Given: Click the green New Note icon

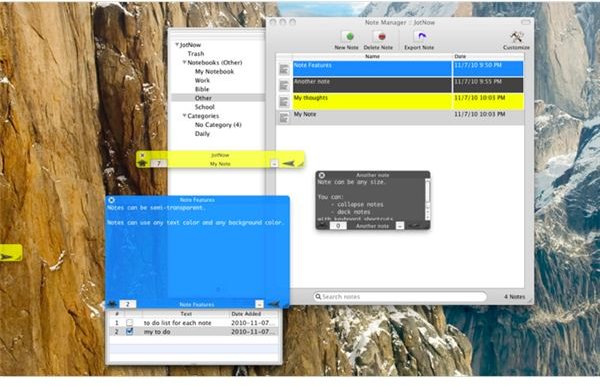Looking at the screenshot, I should coord(349,36).
